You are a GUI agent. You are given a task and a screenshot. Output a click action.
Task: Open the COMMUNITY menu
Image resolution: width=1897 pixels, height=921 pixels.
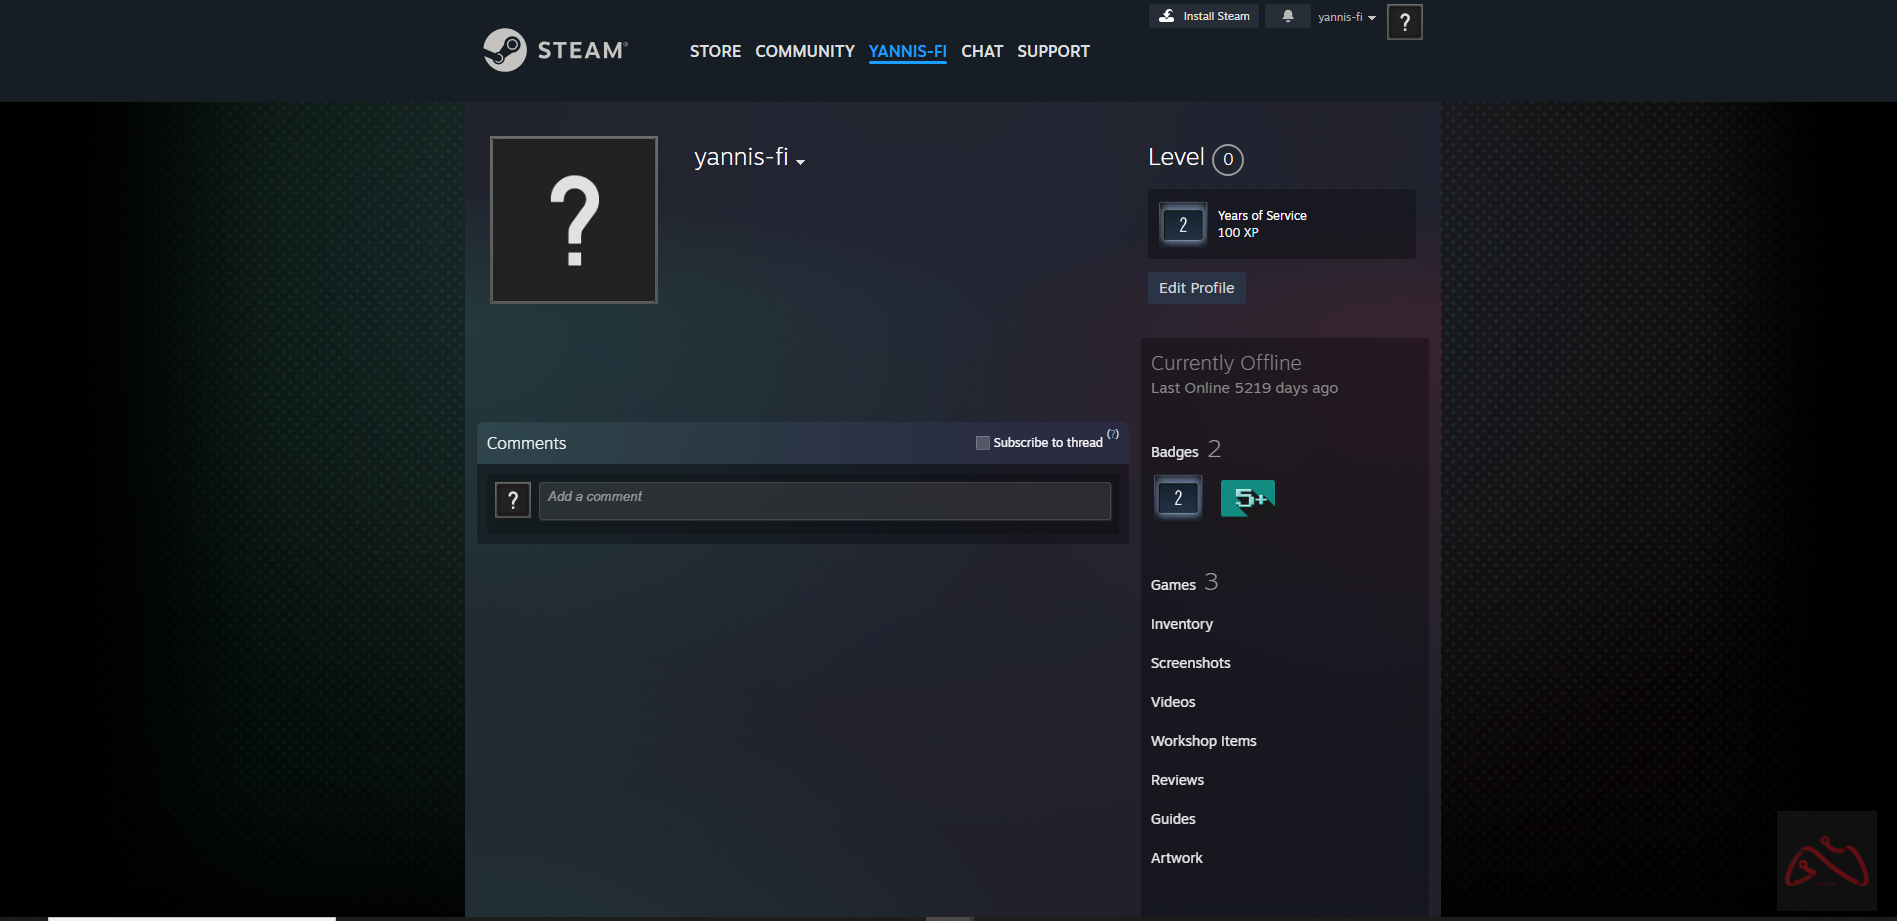[x=804, y=51]
